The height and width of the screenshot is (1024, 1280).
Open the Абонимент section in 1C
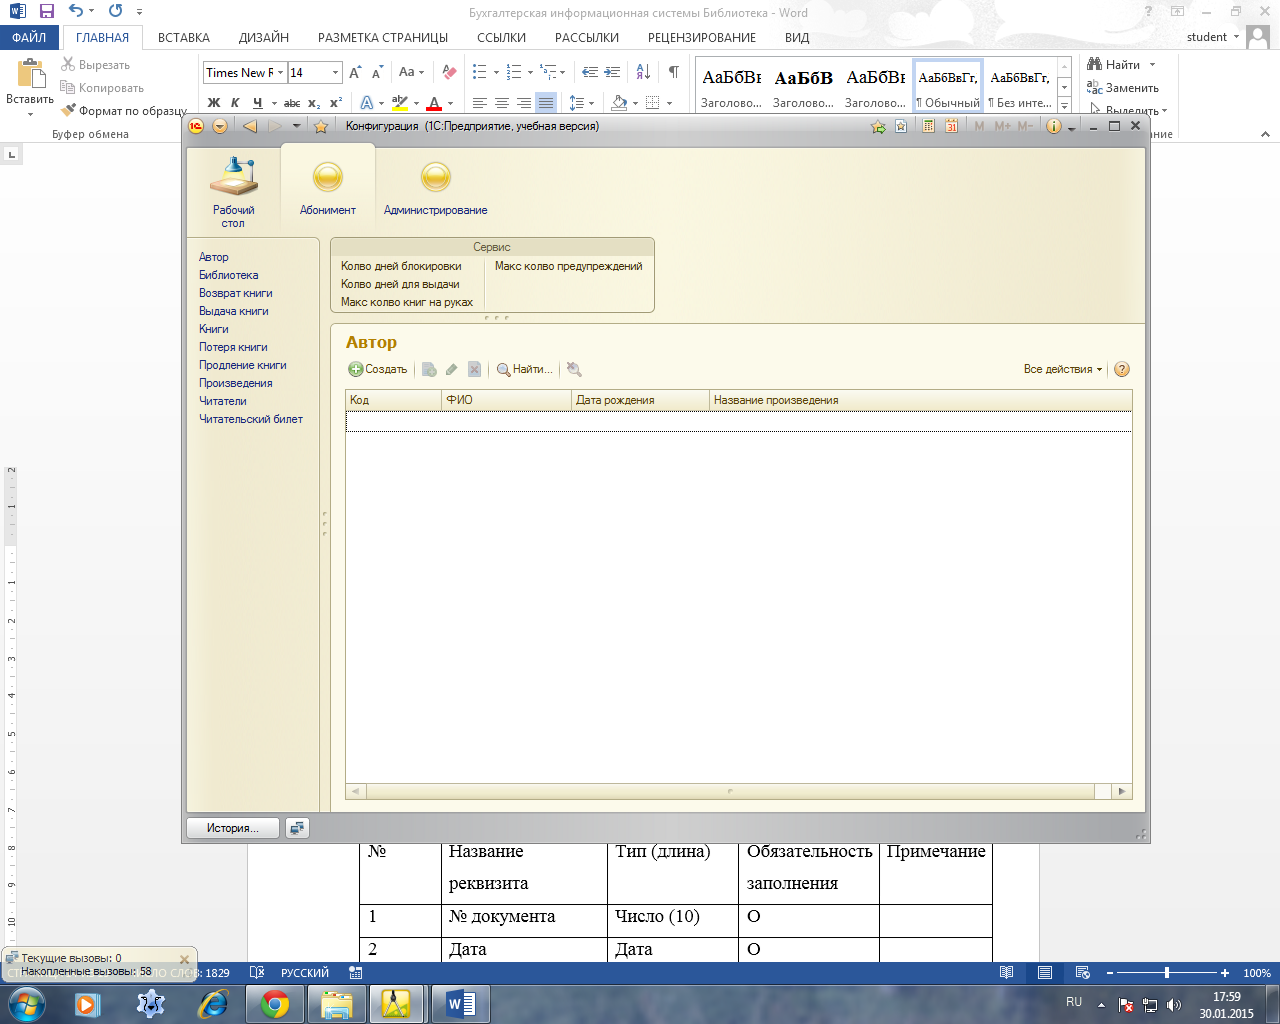[328, 188]
